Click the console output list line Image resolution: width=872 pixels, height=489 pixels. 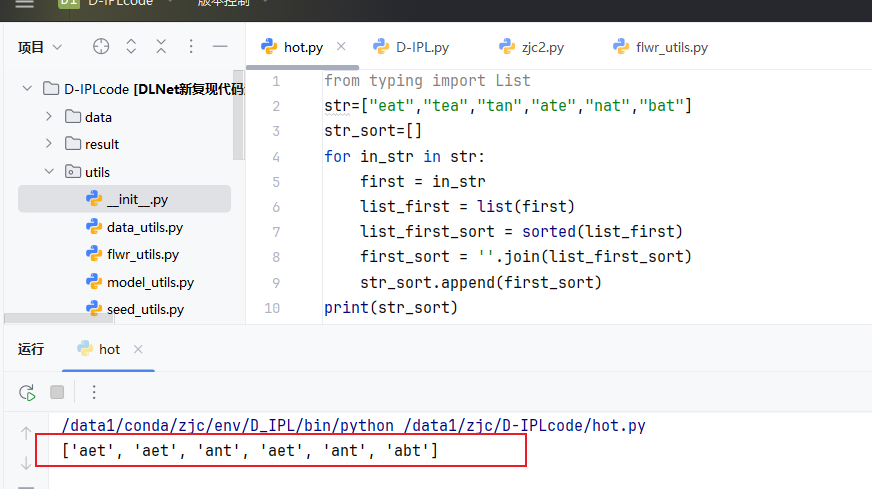point(250,450)
